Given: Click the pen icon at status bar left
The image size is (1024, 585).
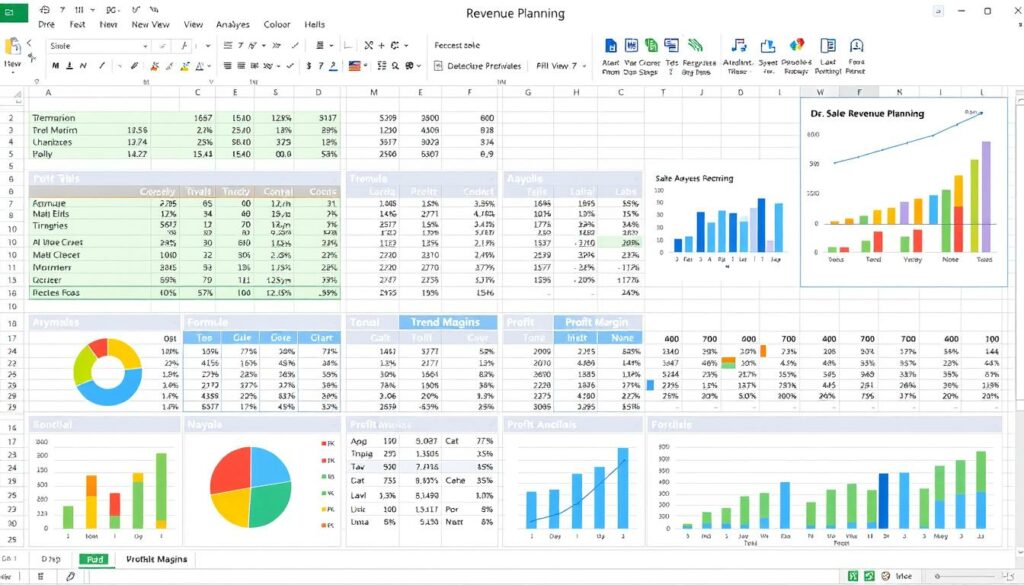Looking at the screenshot, I should (71, 577).
